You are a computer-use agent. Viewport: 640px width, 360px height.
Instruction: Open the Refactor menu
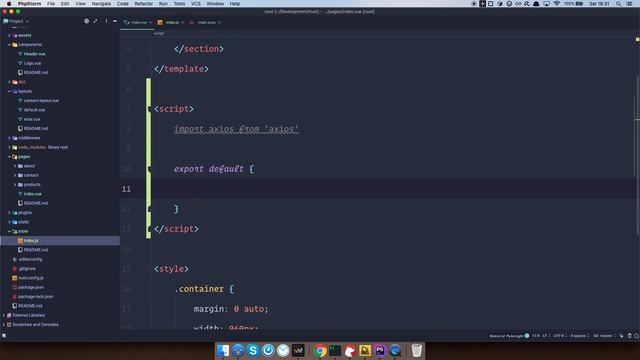144,4
